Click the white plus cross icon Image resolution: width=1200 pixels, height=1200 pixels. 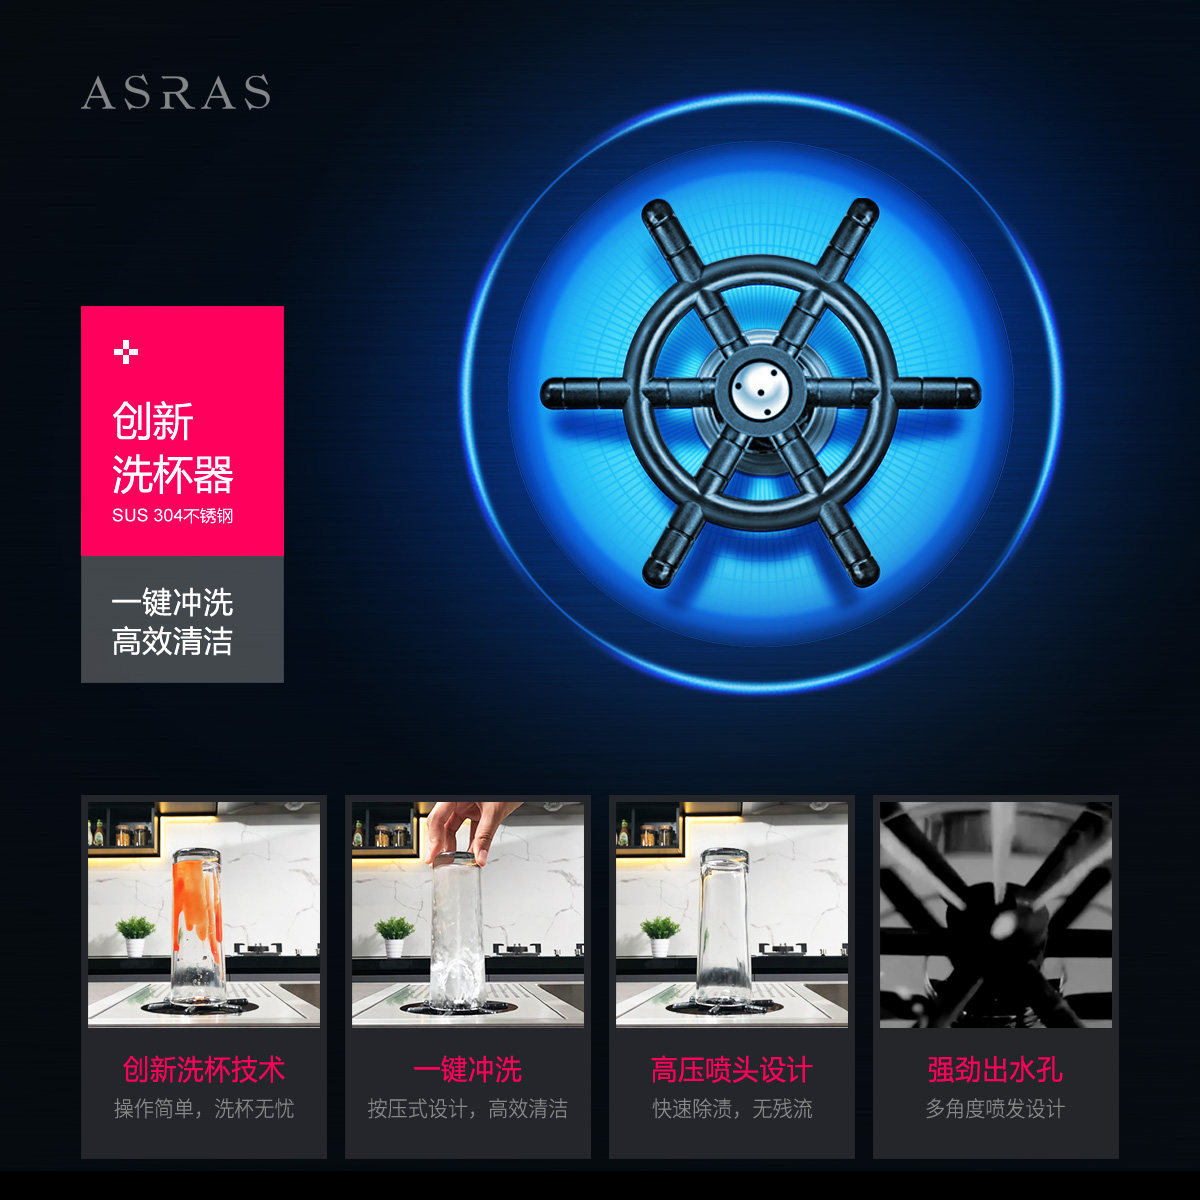point(126,352)
